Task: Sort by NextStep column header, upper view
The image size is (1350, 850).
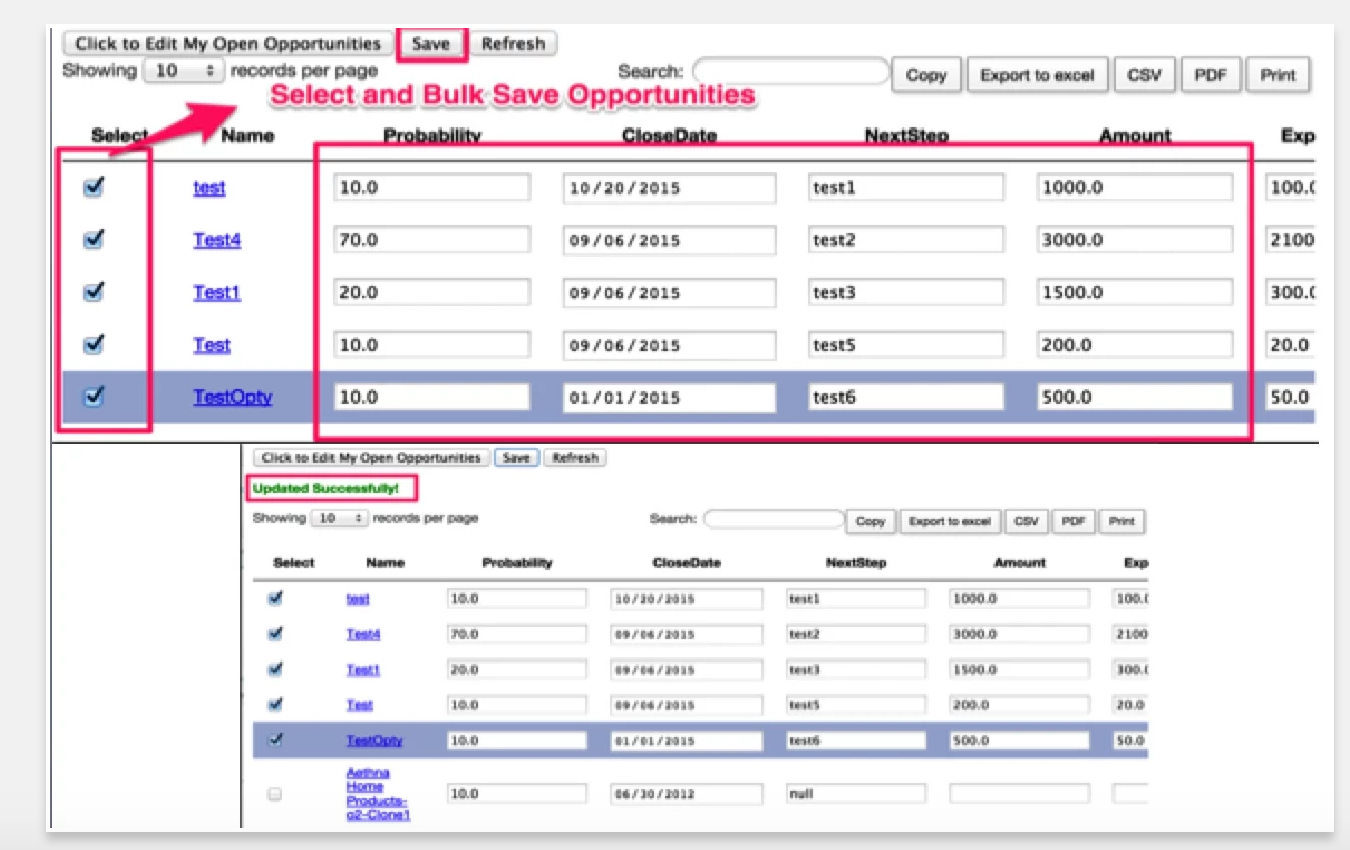Action: (906, 136)
